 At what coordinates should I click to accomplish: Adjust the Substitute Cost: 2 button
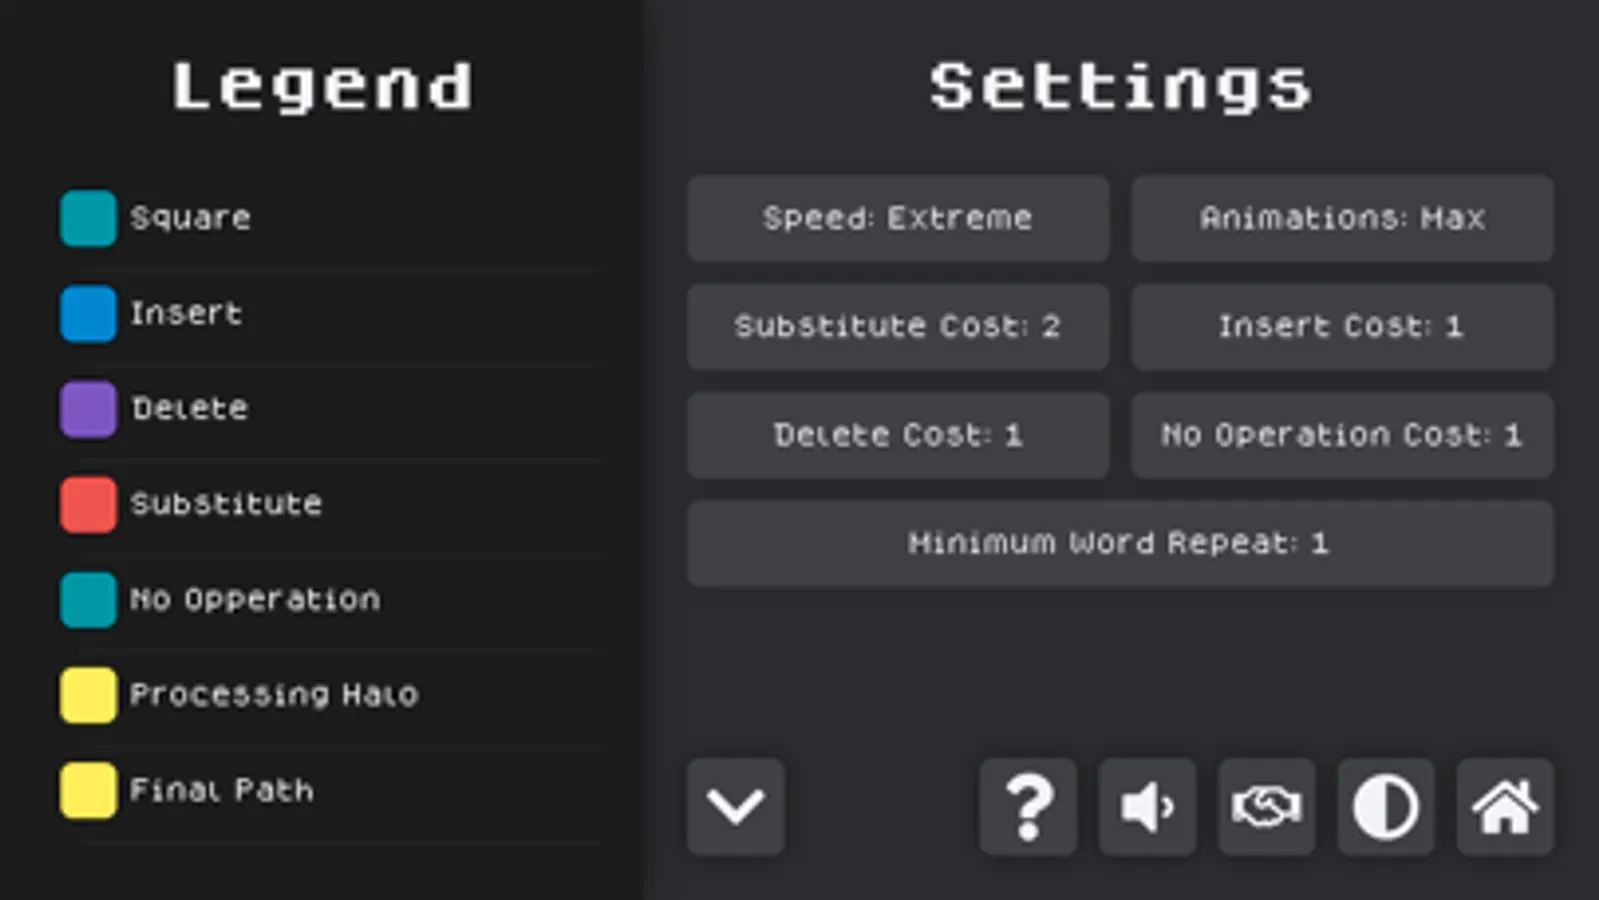[x=897, y=326]
